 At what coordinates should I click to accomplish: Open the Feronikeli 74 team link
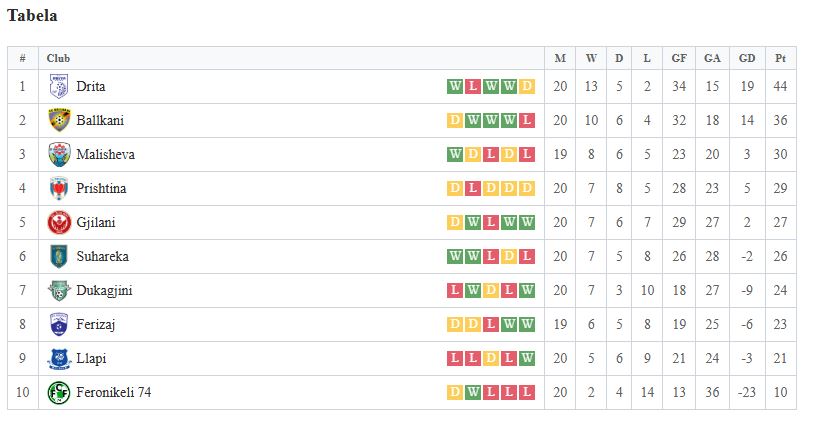pyautogui.click(x=113, y=393)
